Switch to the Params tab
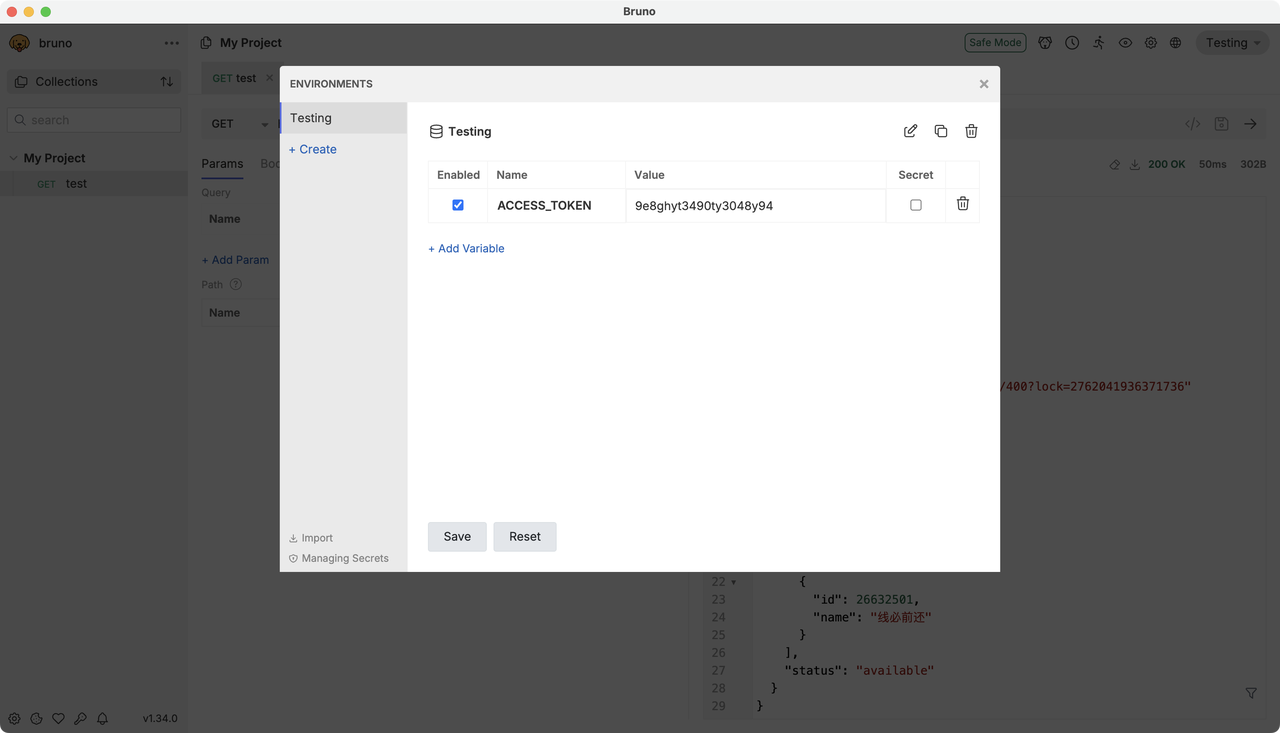Viewport: 1280px width, 733px height. [x=222, y=163]
